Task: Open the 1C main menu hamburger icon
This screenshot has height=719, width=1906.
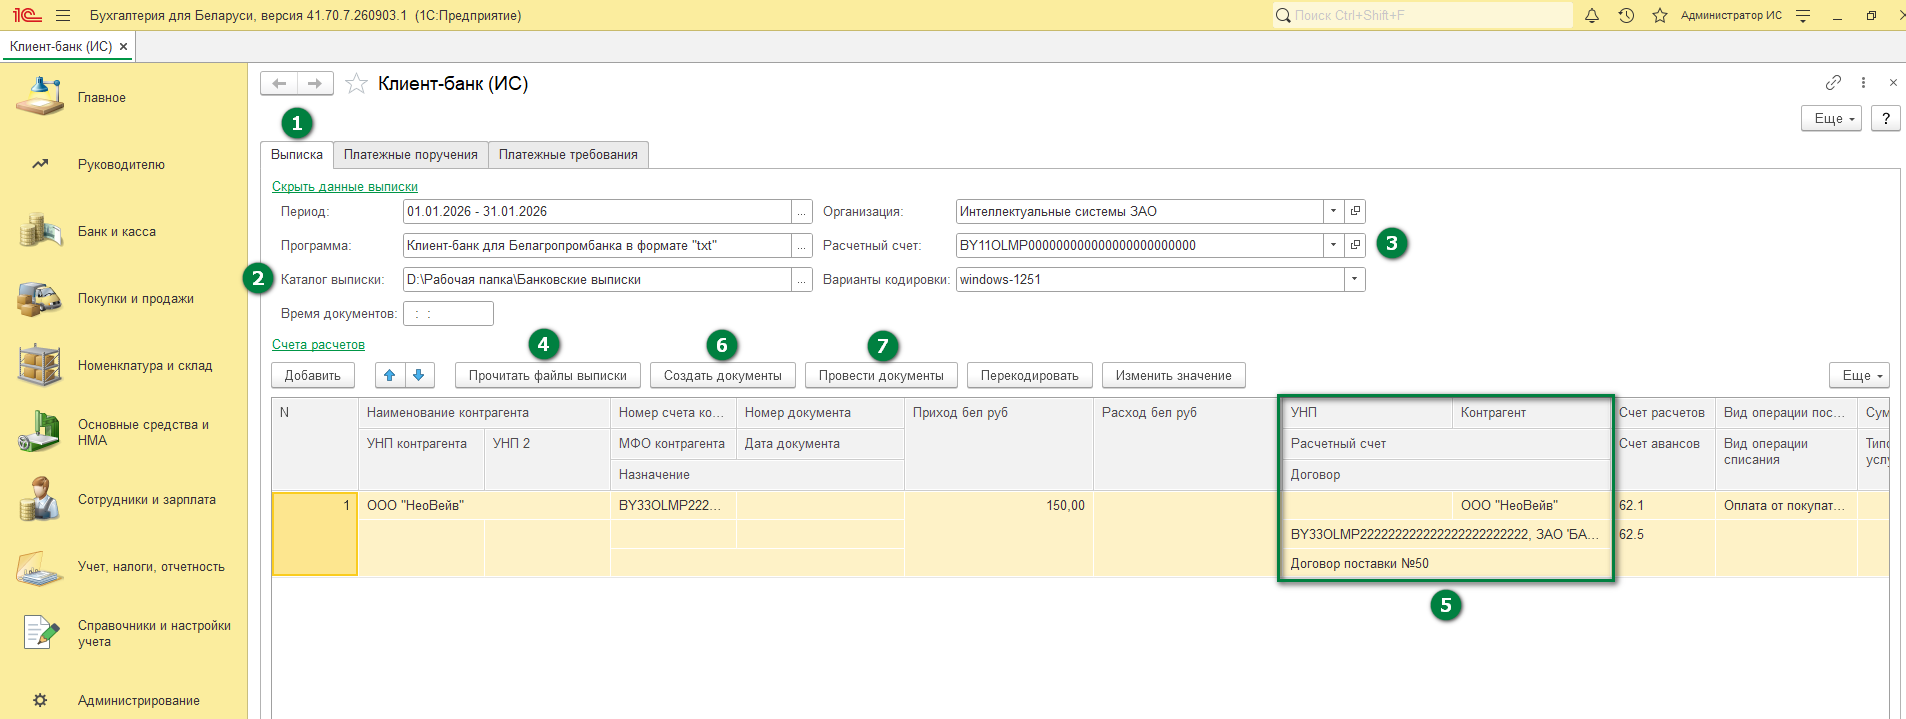Action: (x=63, y=15)
